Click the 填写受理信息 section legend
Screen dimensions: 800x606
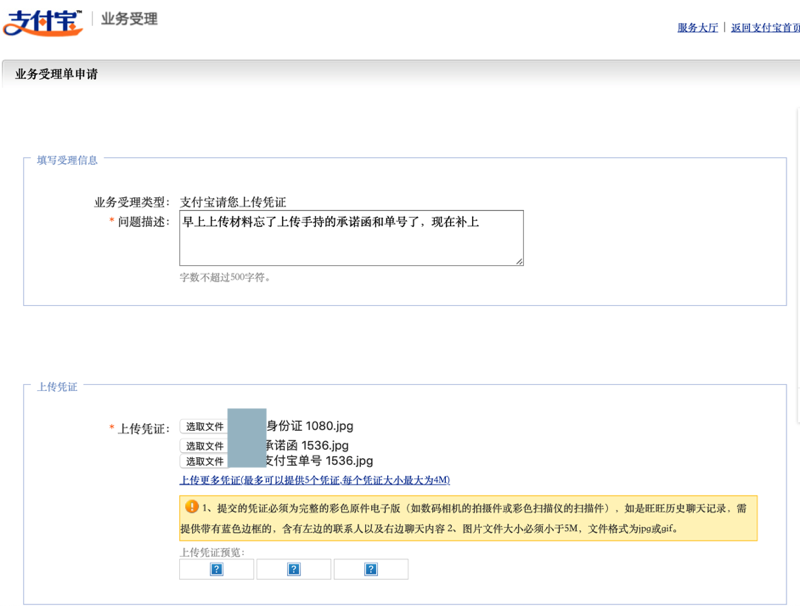tap(67, 160)
